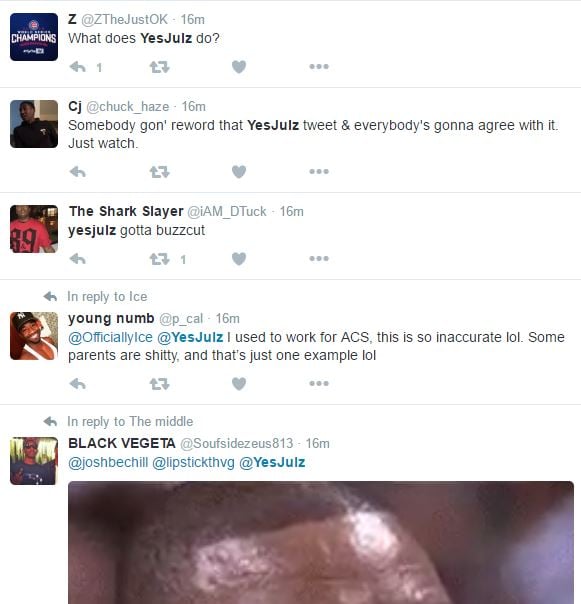Like young numb's tweet about ACS
This screenshot has width=581, height=604.
point(239,384)
